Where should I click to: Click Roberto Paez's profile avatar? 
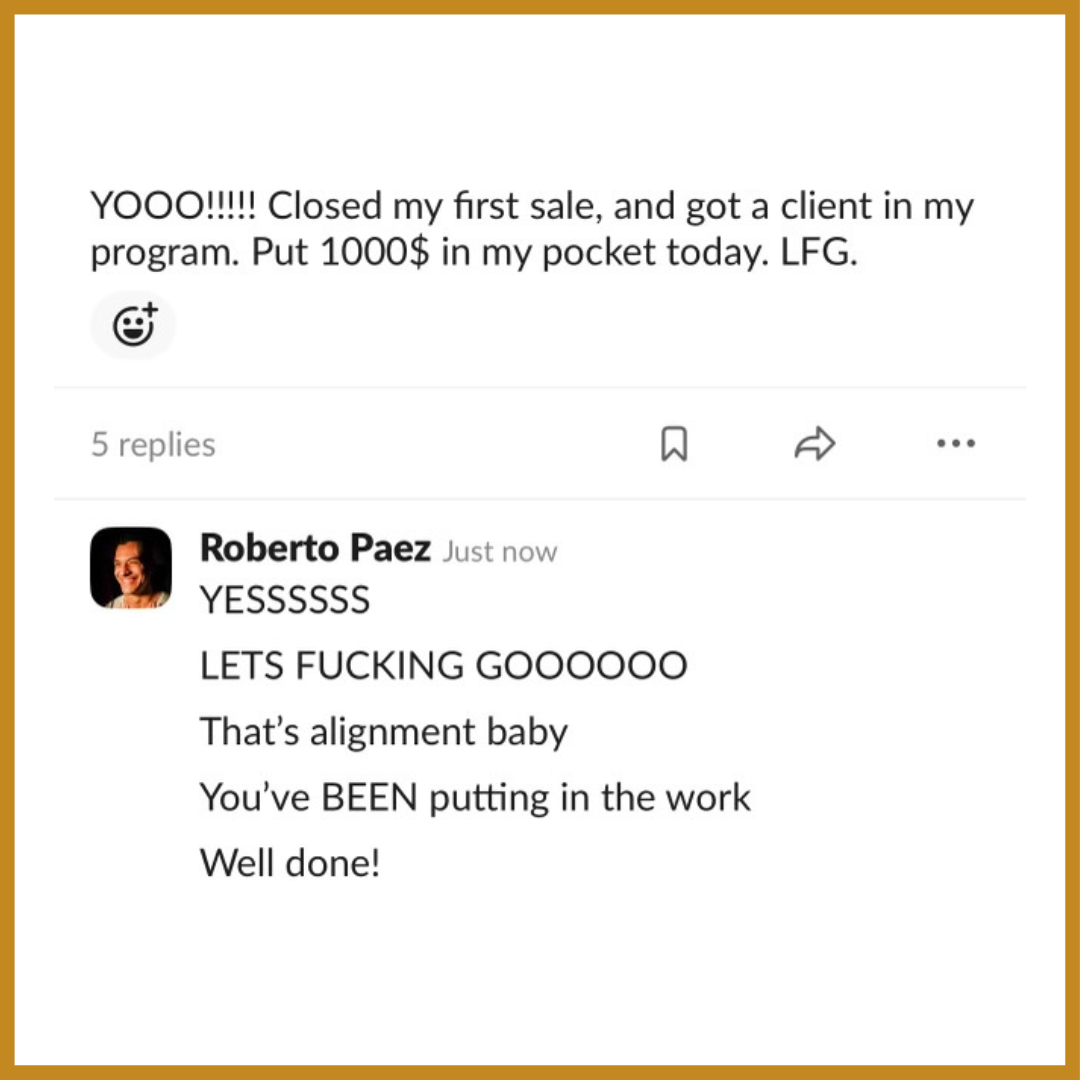(x=131, y=567)
